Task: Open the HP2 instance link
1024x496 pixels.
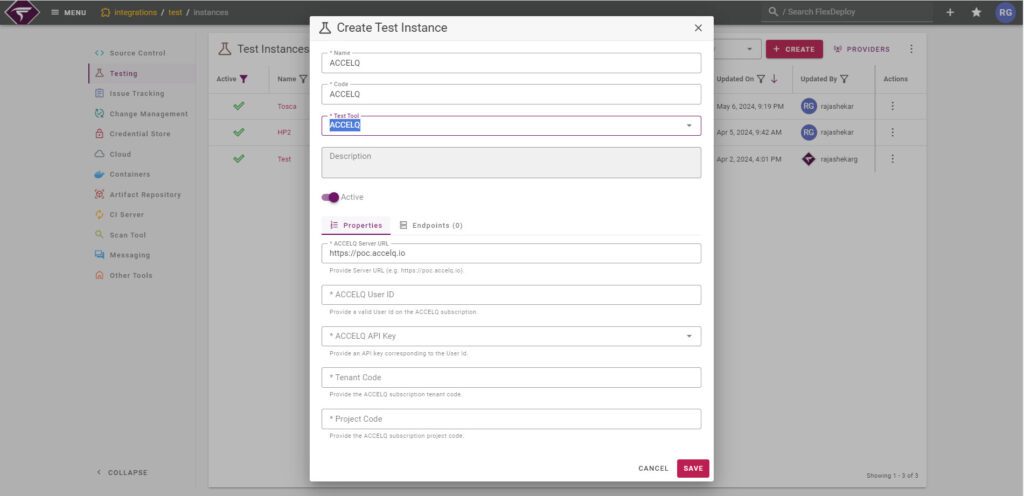Action: coord(284,132)
